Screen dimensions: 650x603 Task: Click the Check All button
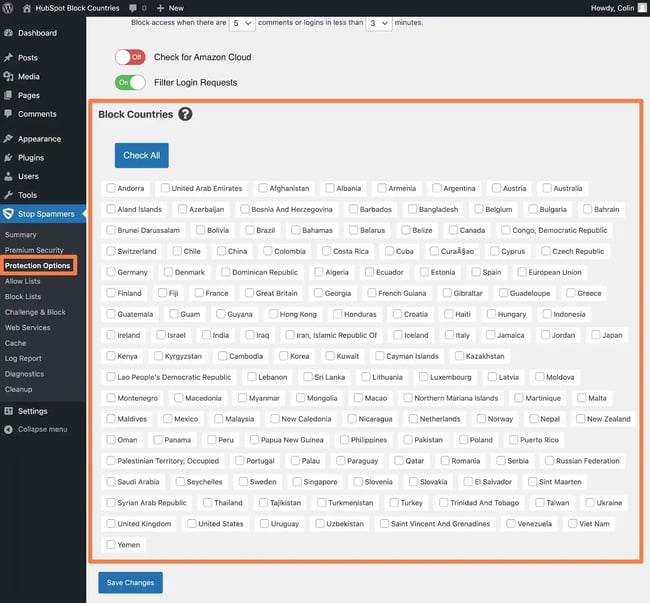(142, 155)
